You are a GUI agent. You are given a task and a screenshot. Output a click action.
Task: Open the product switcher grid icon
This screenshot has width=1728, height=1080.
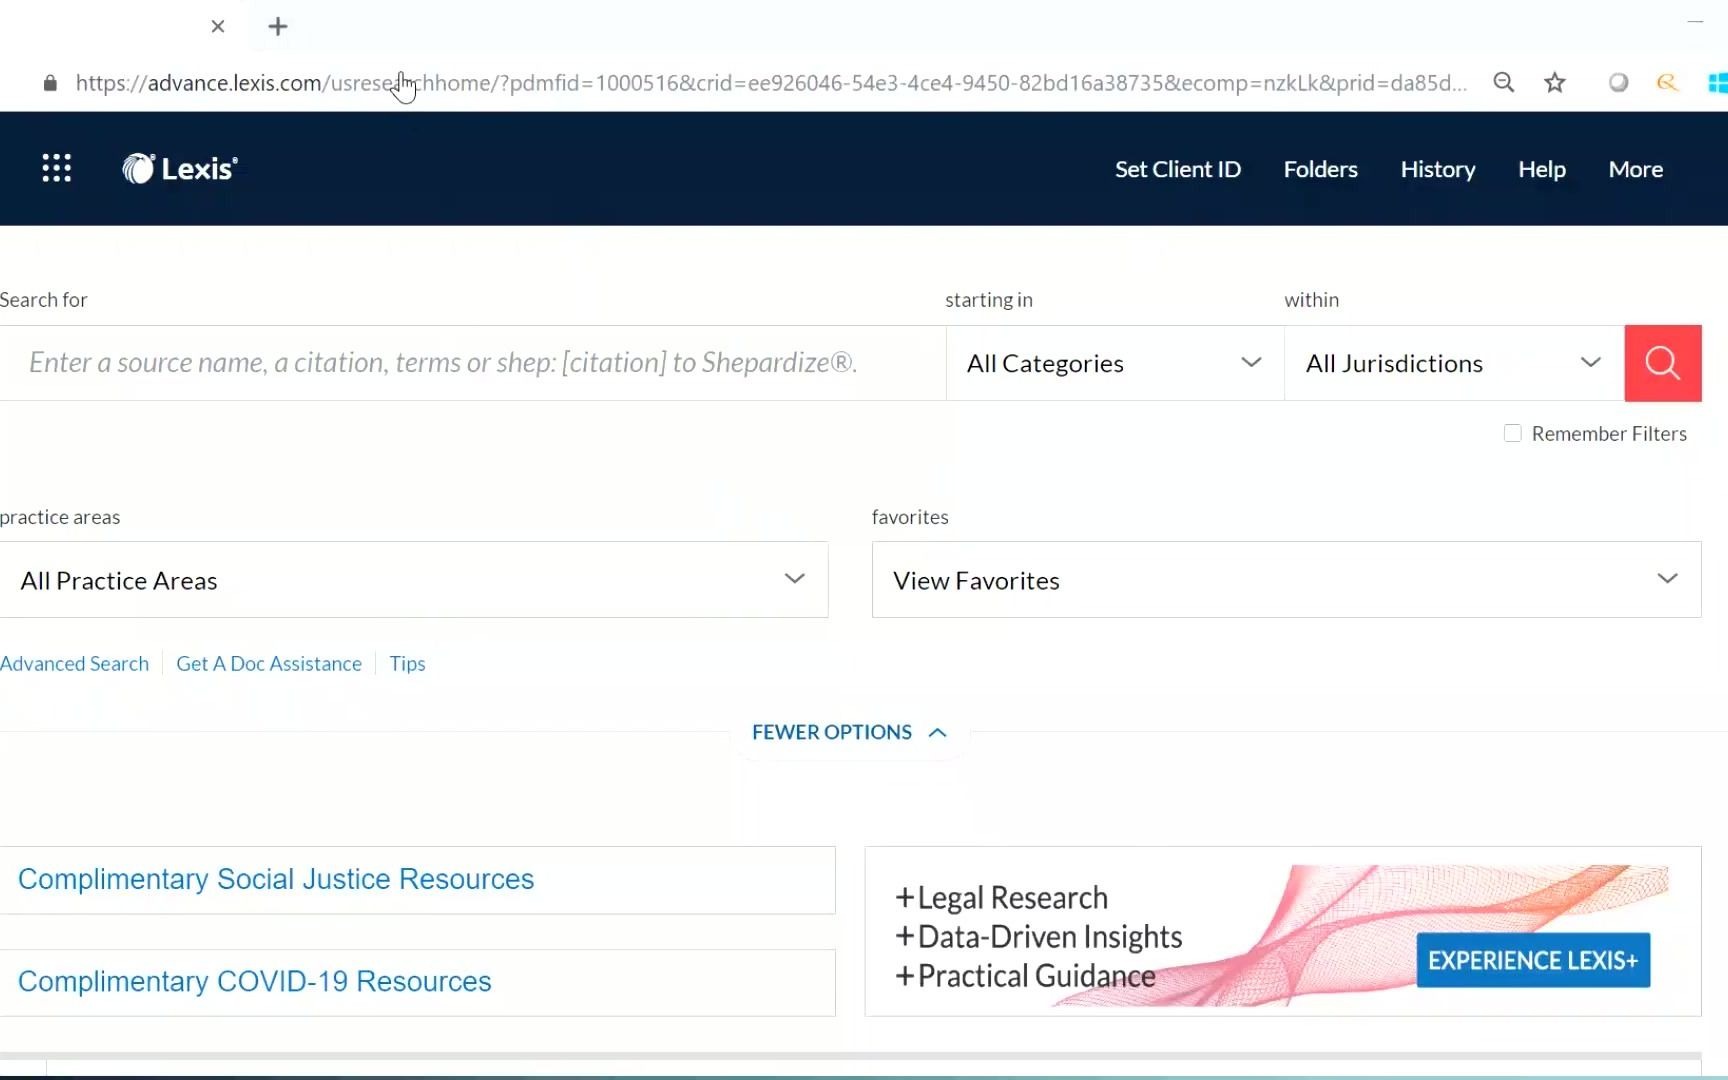click(57, 168)
